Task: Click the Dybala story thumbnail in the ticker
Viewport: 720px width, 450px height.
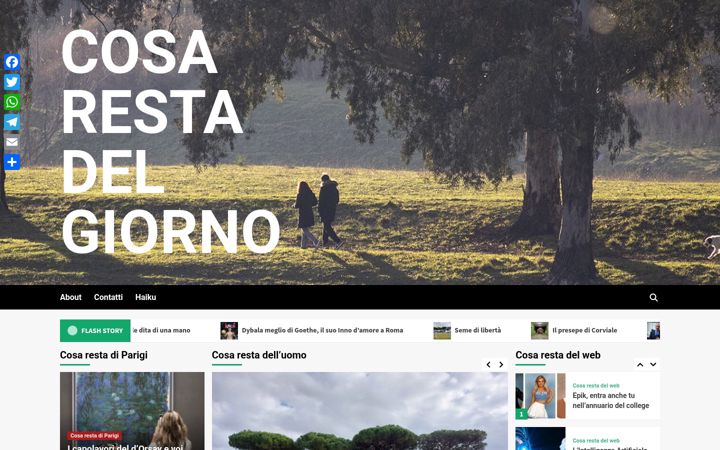Action: (x=229, y=331)
